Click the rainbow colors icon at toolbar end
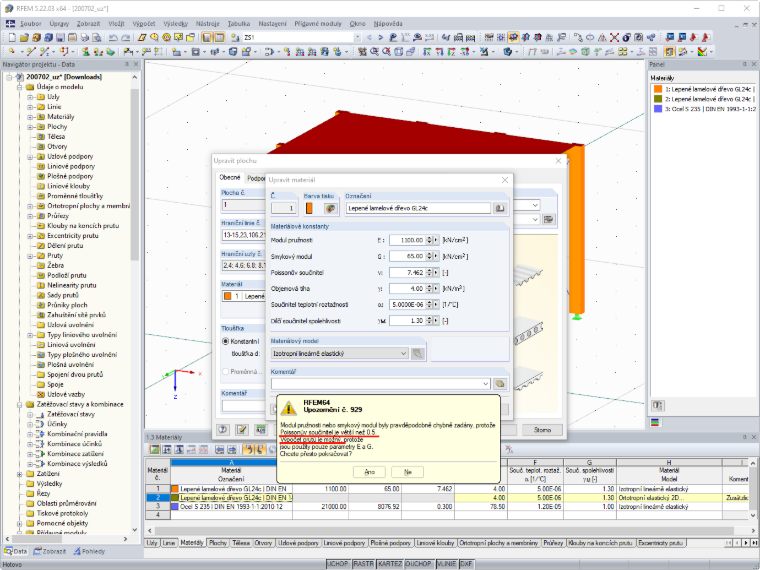Viewport: 760px width, 570px height. (701, 51)
